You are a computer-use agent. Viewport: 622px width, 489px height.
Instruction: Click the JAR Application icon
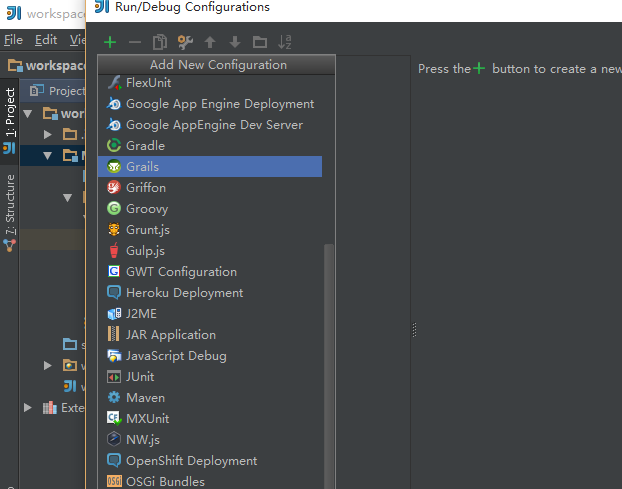click(x=113, y=334)
